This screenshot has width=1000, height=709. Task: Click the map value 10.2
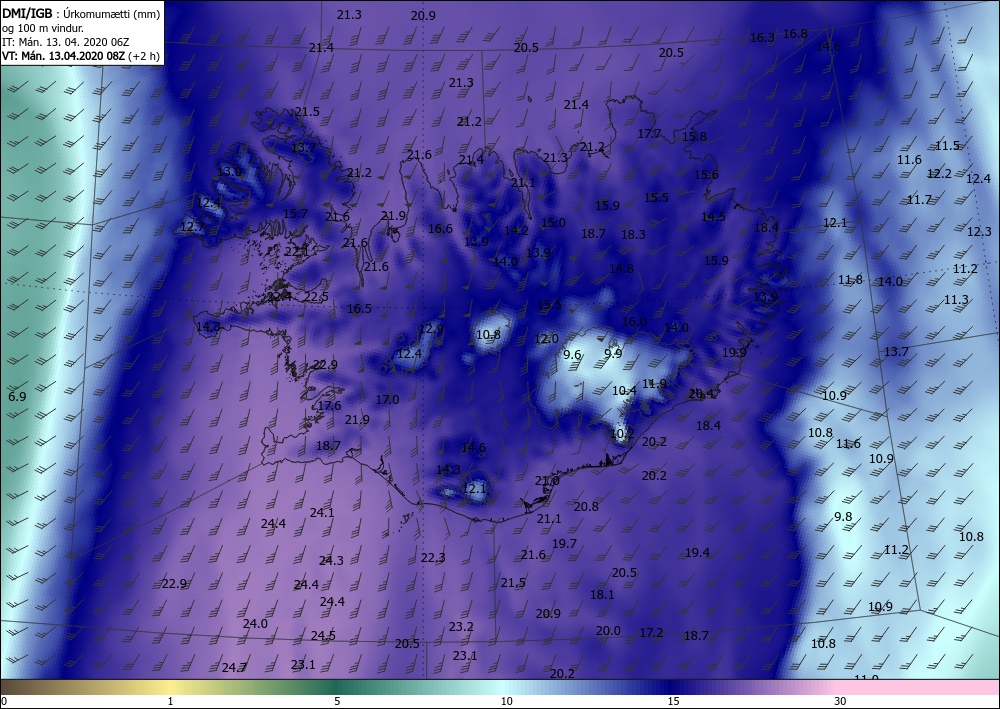[622, 434]
